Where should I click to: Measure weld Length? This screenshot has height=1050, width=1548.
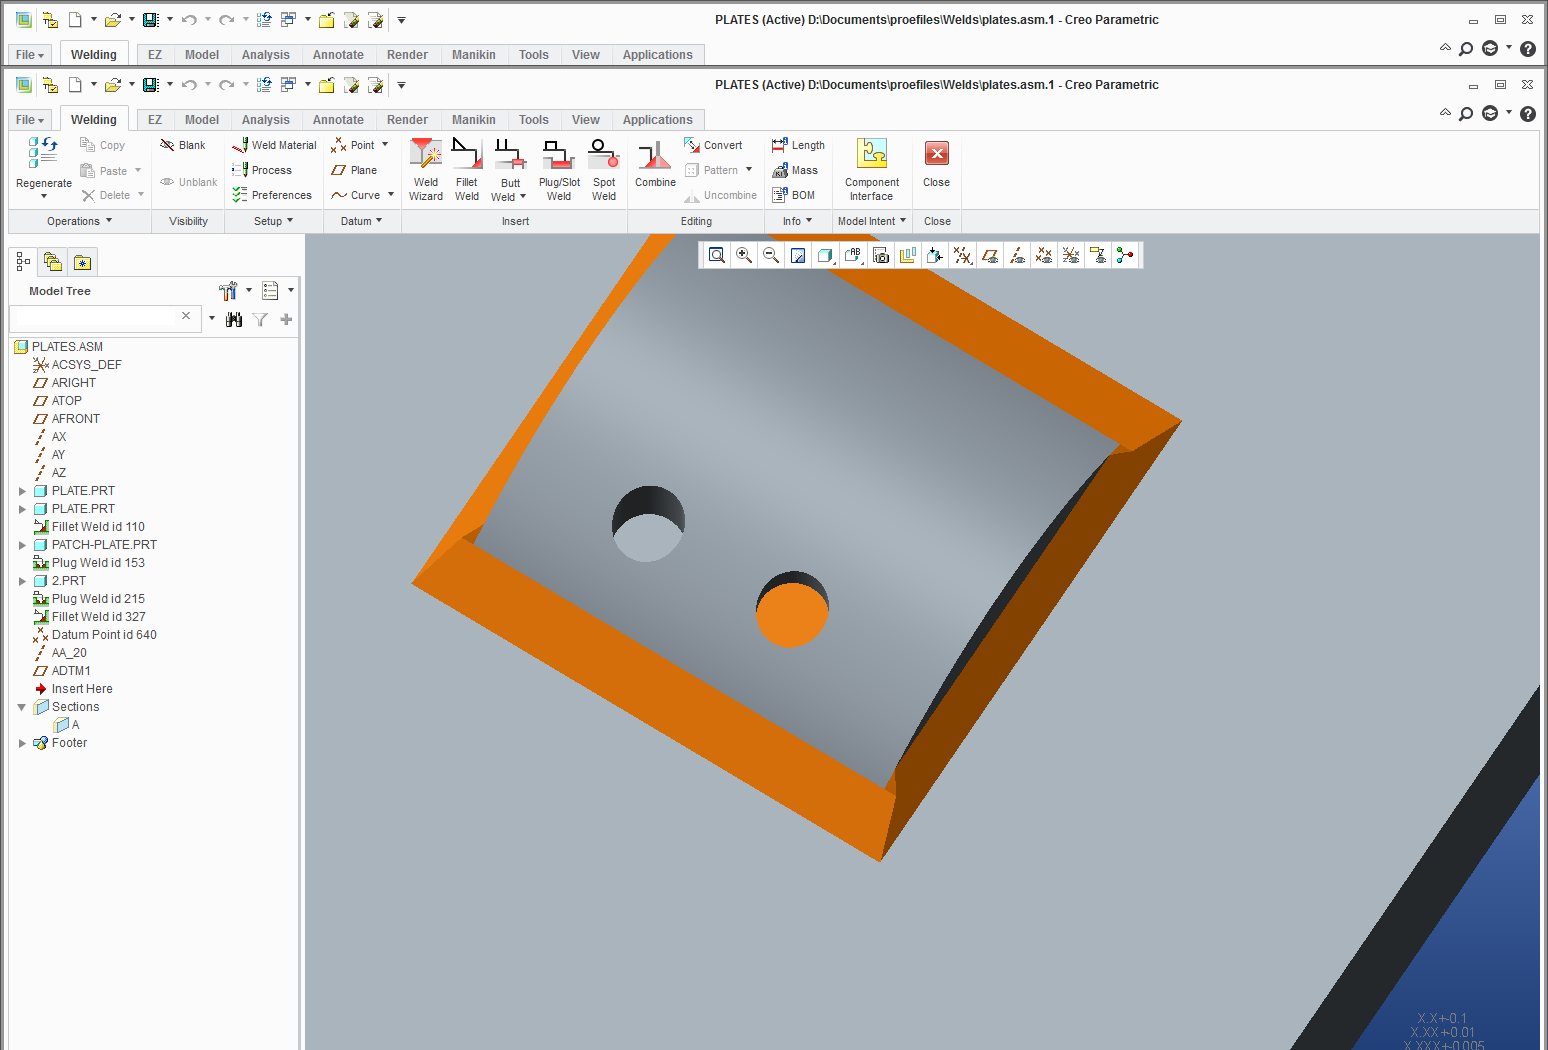pos(798,145)
